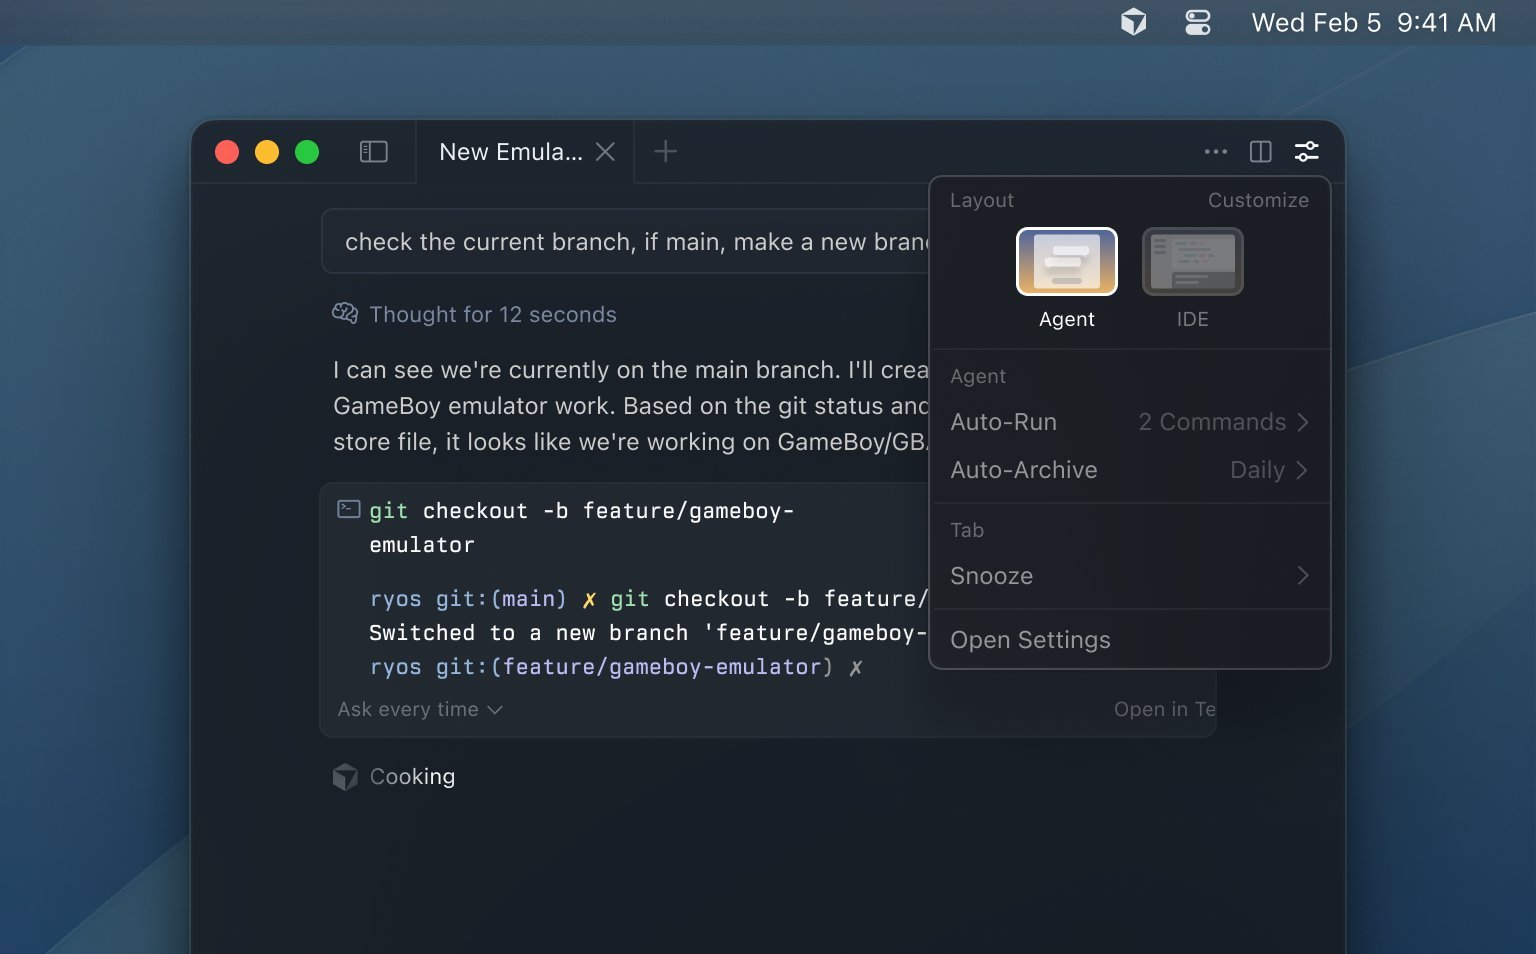The image size is (1536, 954).
Task: Toggle the sidebar panel icon
Action: 373,152
